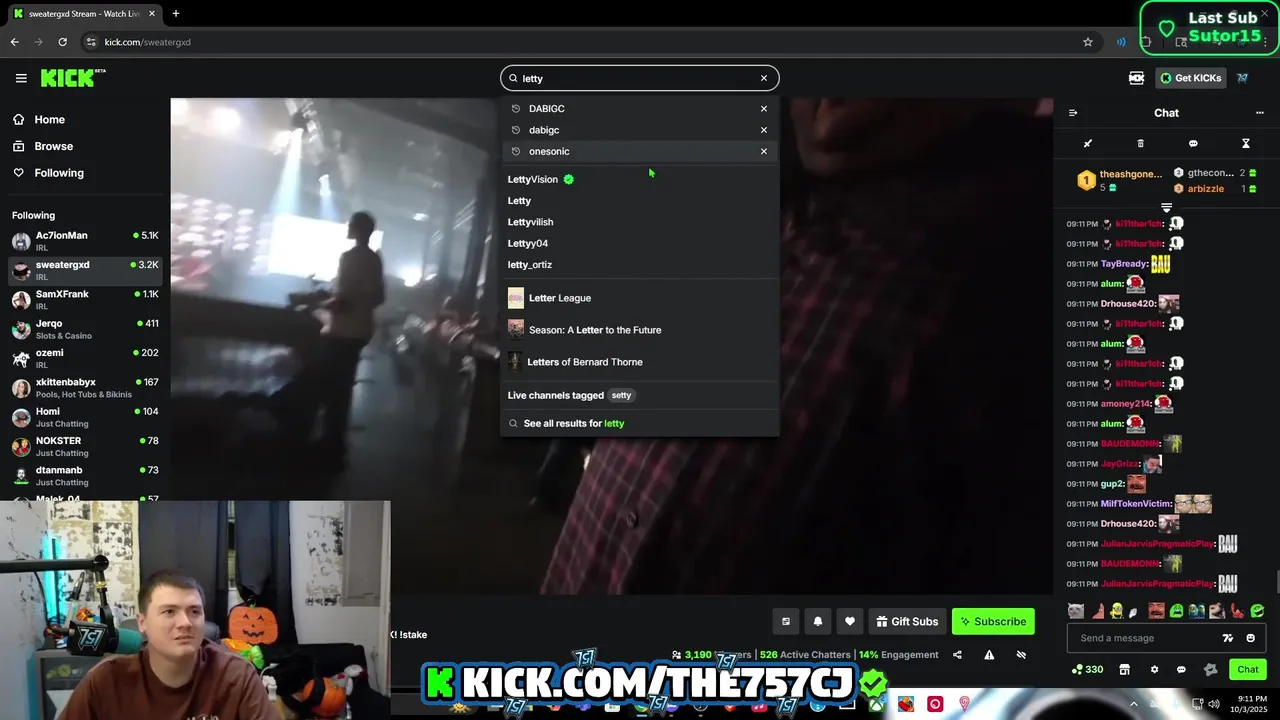1280x720 pixels.
Task: Click the hourglass icon in chat toolbar
Action: (1246, 144)
